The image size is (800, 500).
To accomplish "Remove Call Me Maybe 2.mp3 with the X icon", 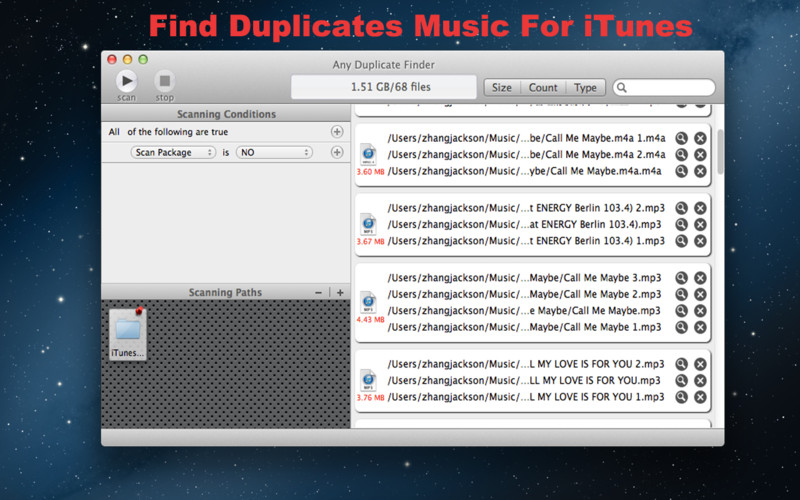I will pyautogui.click(x=701, y=294).
